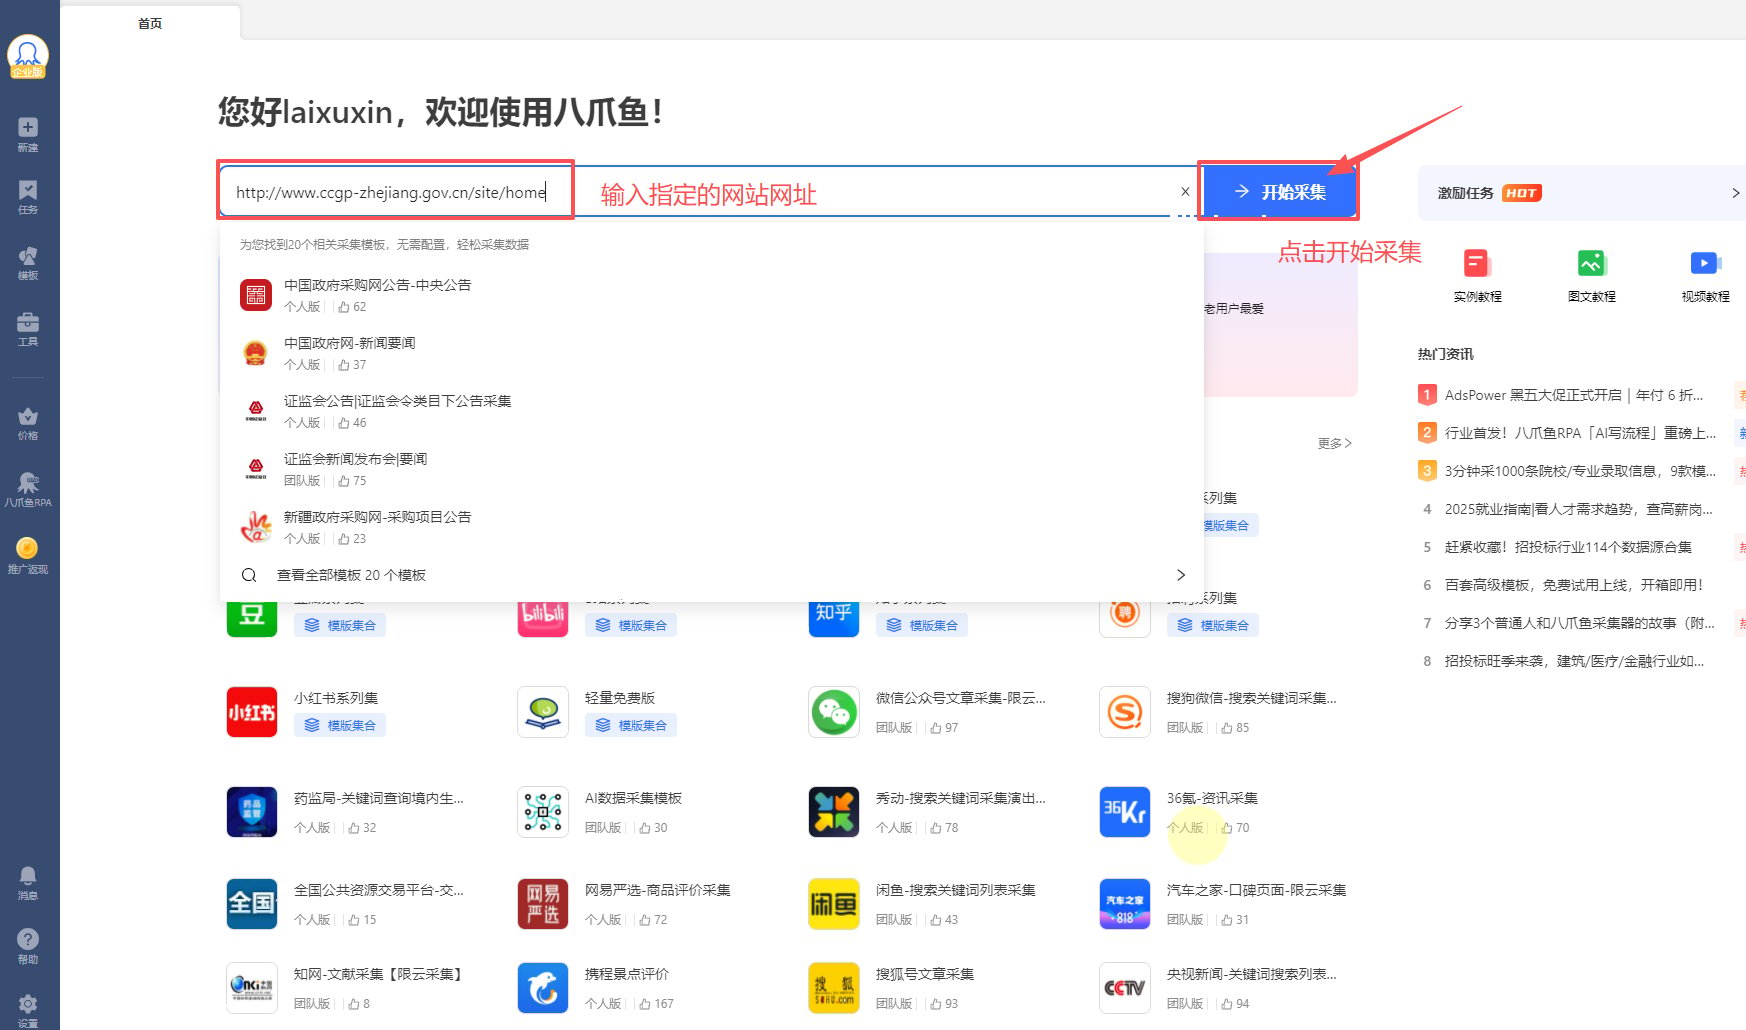The height and width of the screenshot is (1030, 1746).
Task: Open news: 招投标旺季来袭
Action: pos(1574,661)
